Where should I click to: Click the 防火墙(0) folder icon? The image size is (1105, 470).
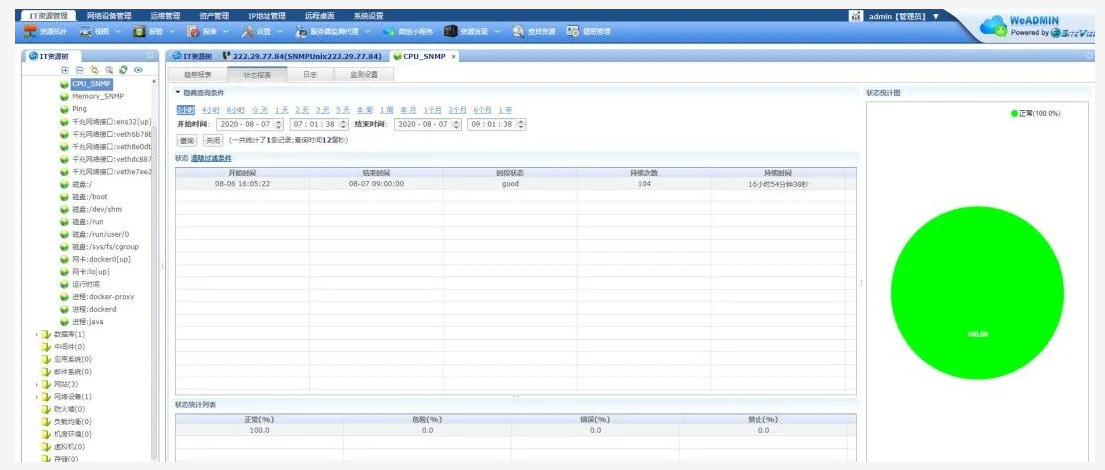[47, 409]
